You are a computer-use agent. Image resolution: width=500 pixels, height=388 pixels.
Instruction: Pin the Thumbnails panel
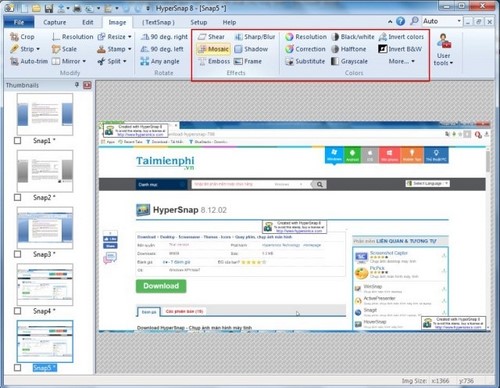[x=77, y=85]
